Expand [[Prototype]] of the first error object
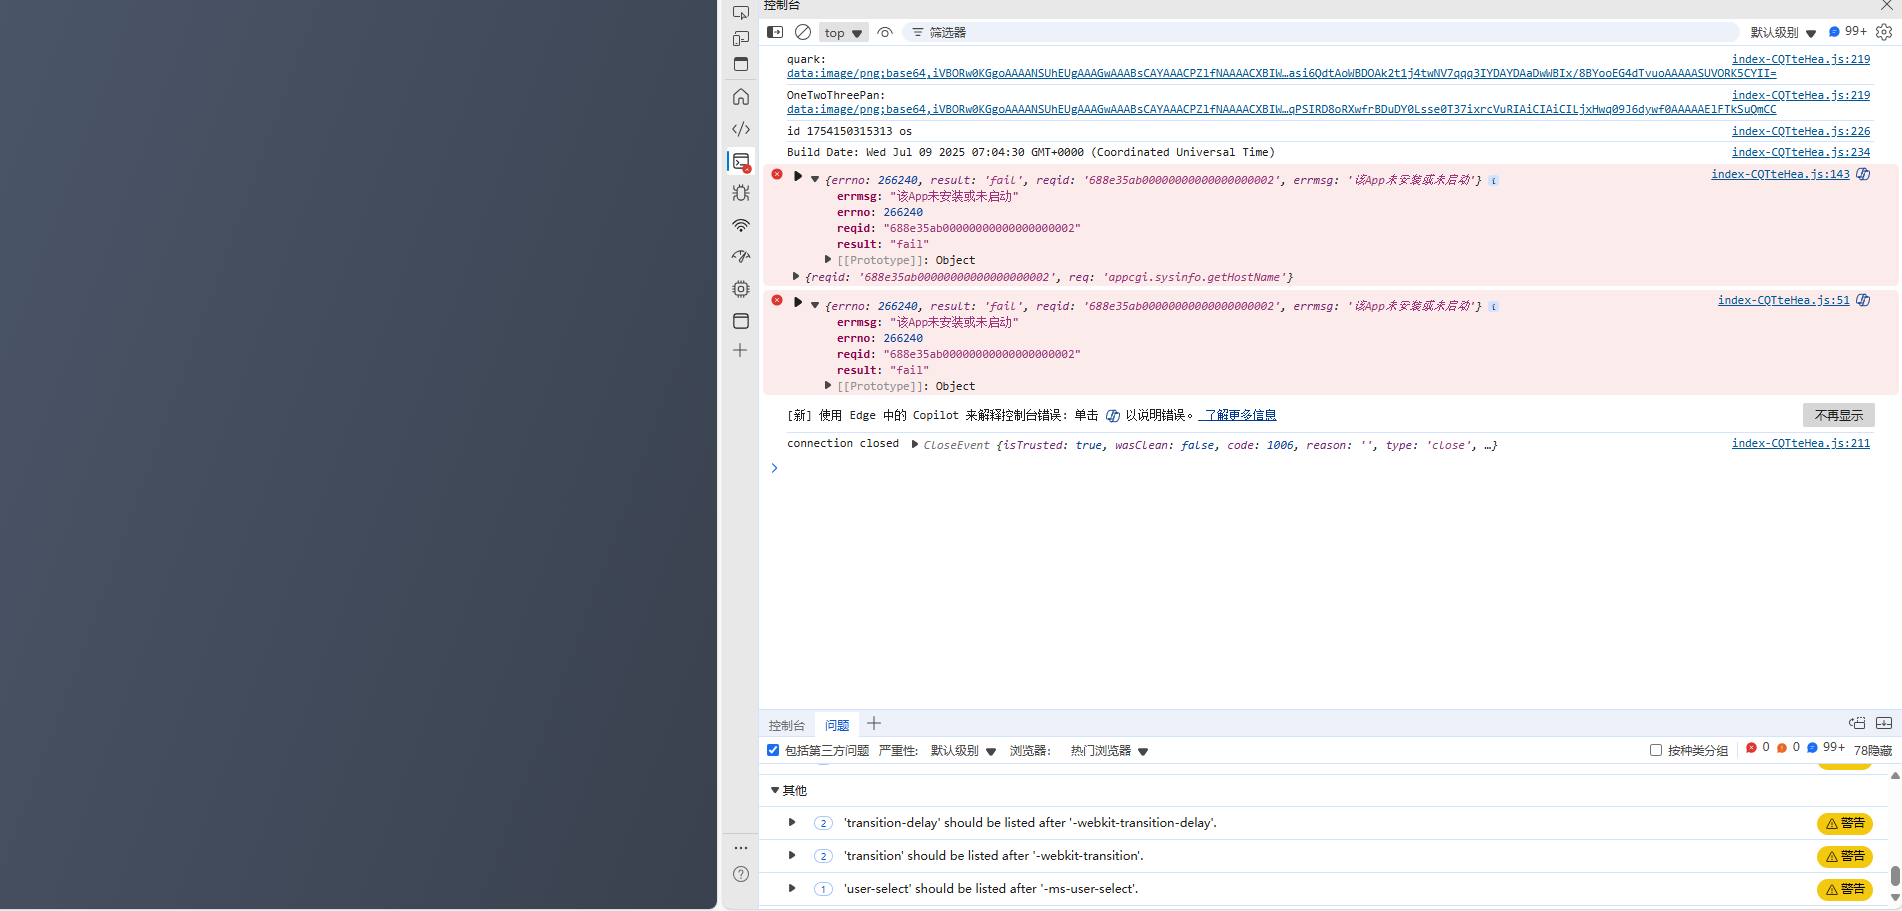Screen dimensions: 1902x911 pyautogui.click(x=828, y=259)
